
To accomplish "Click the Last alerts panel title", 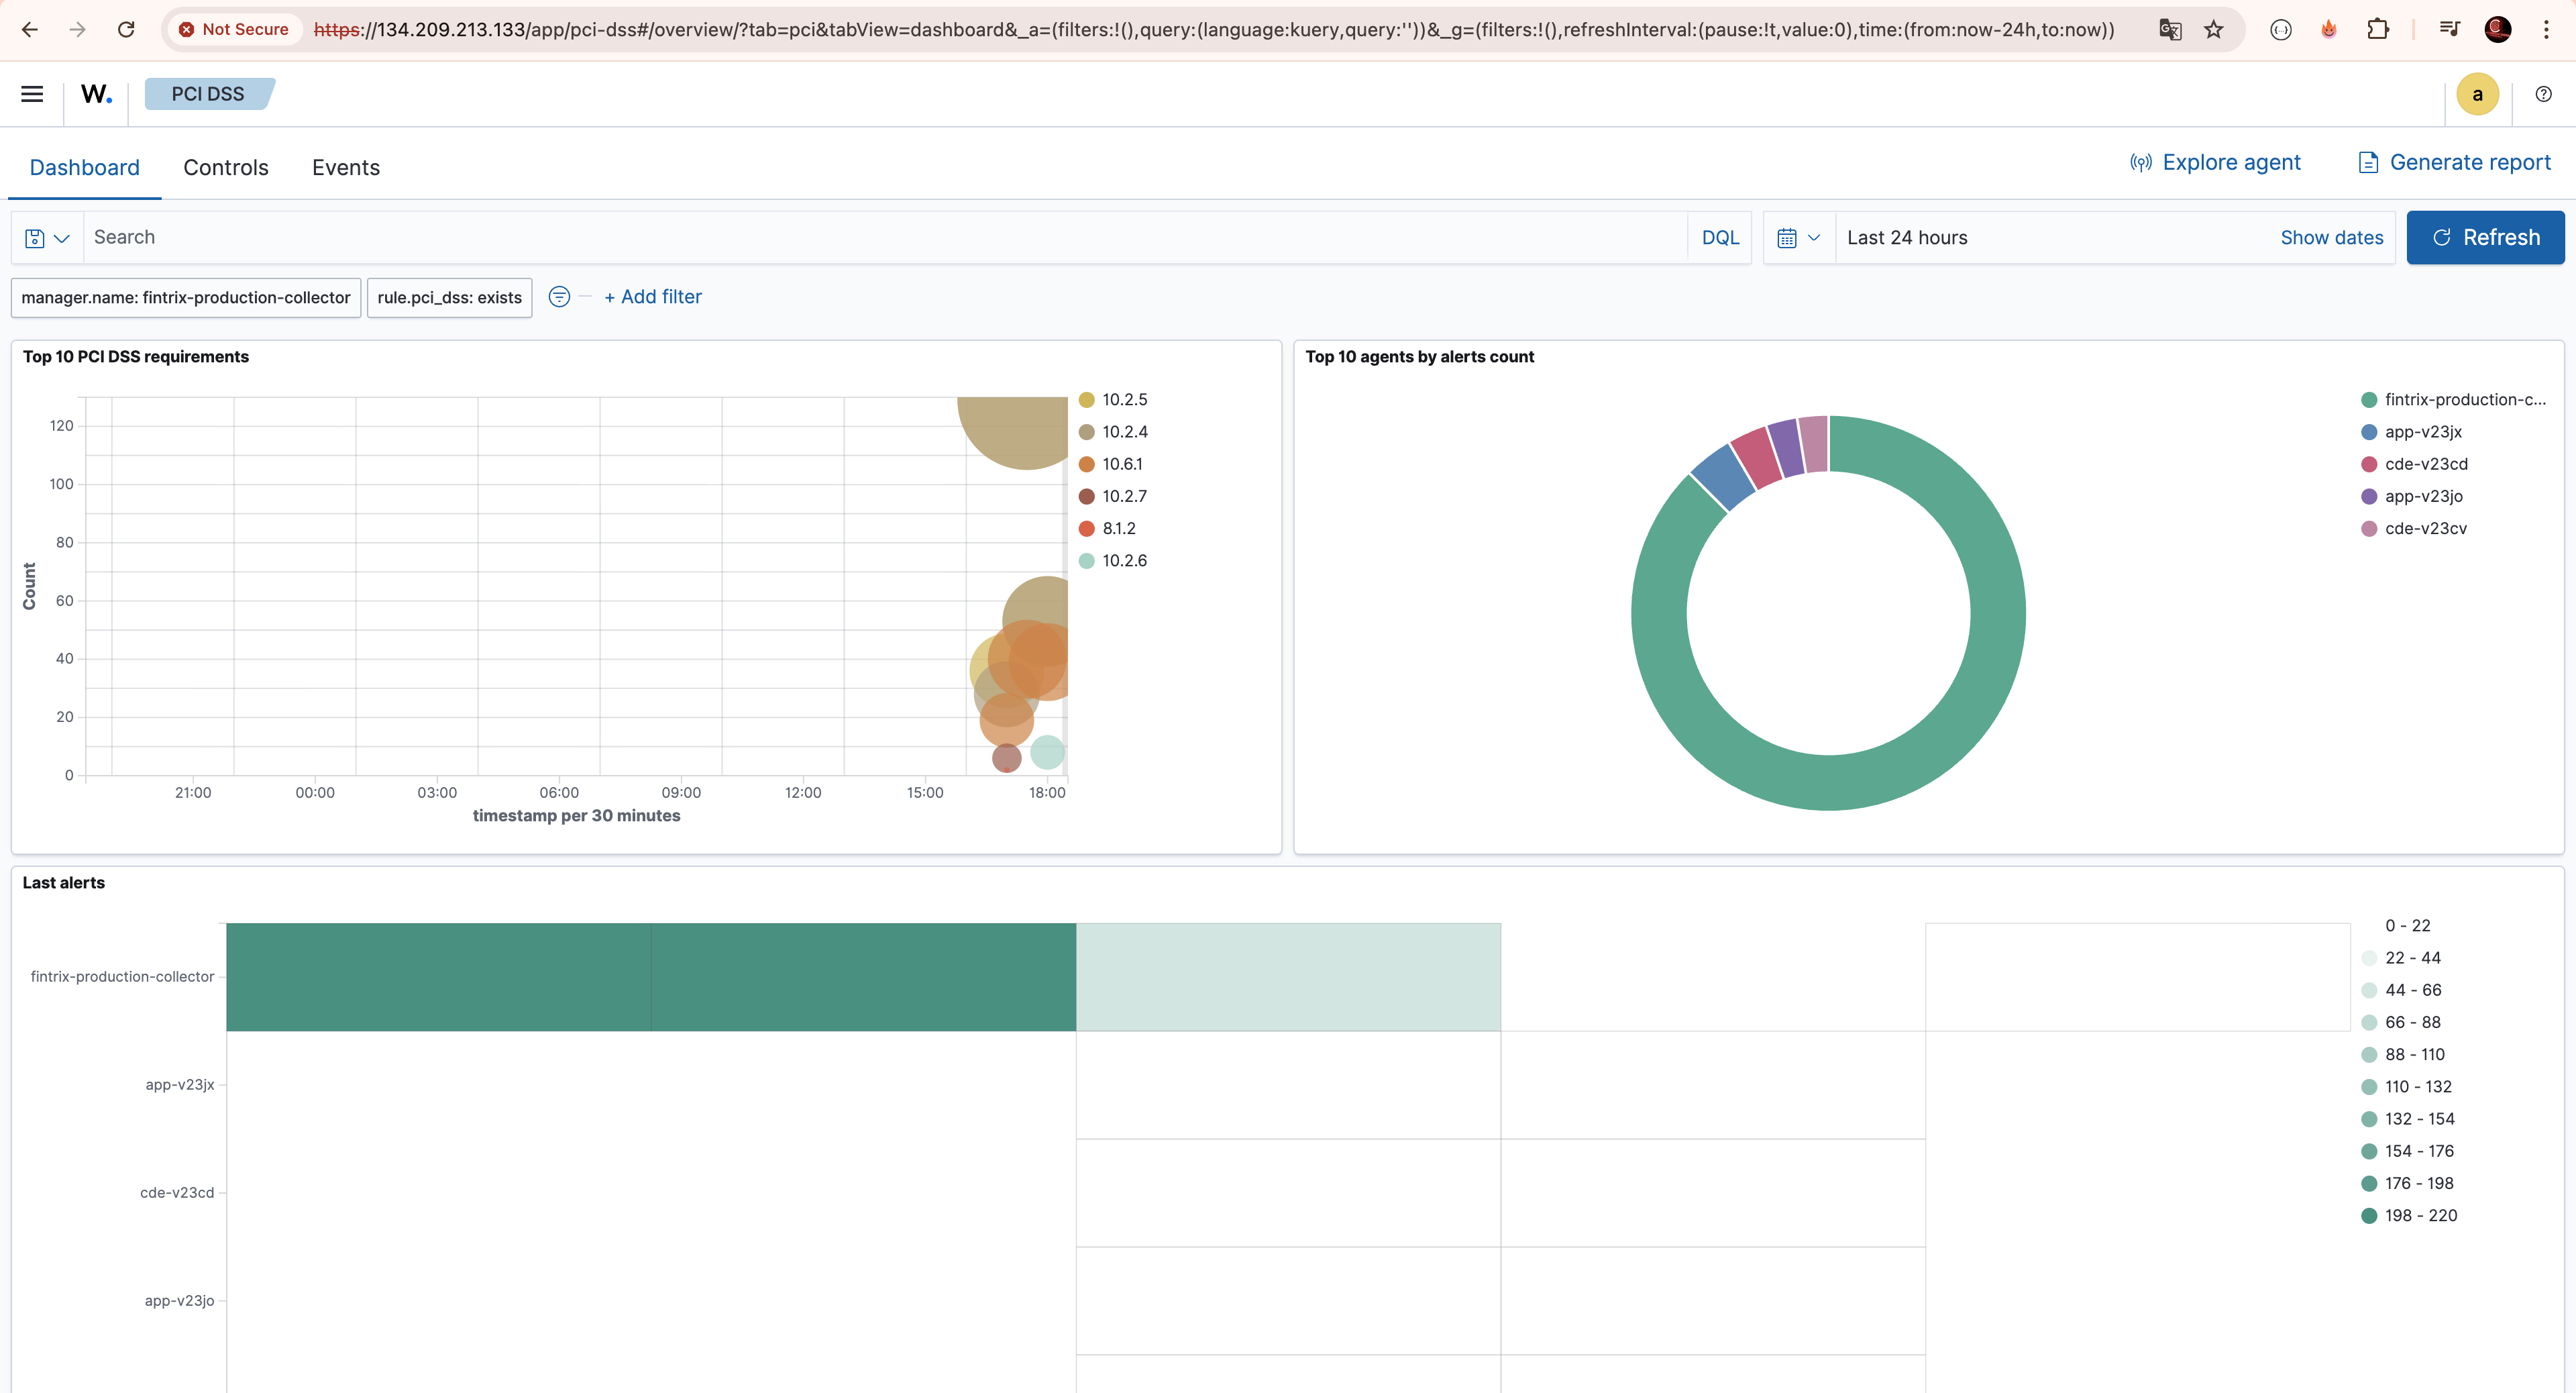I will point(64,883).
